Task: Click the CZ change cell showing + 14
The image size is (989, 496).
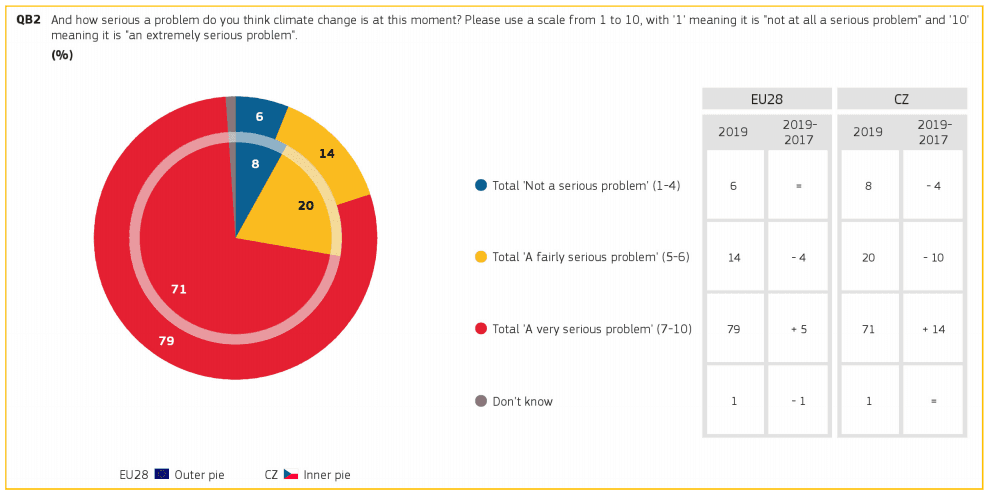Action: (x=932, y=329)
